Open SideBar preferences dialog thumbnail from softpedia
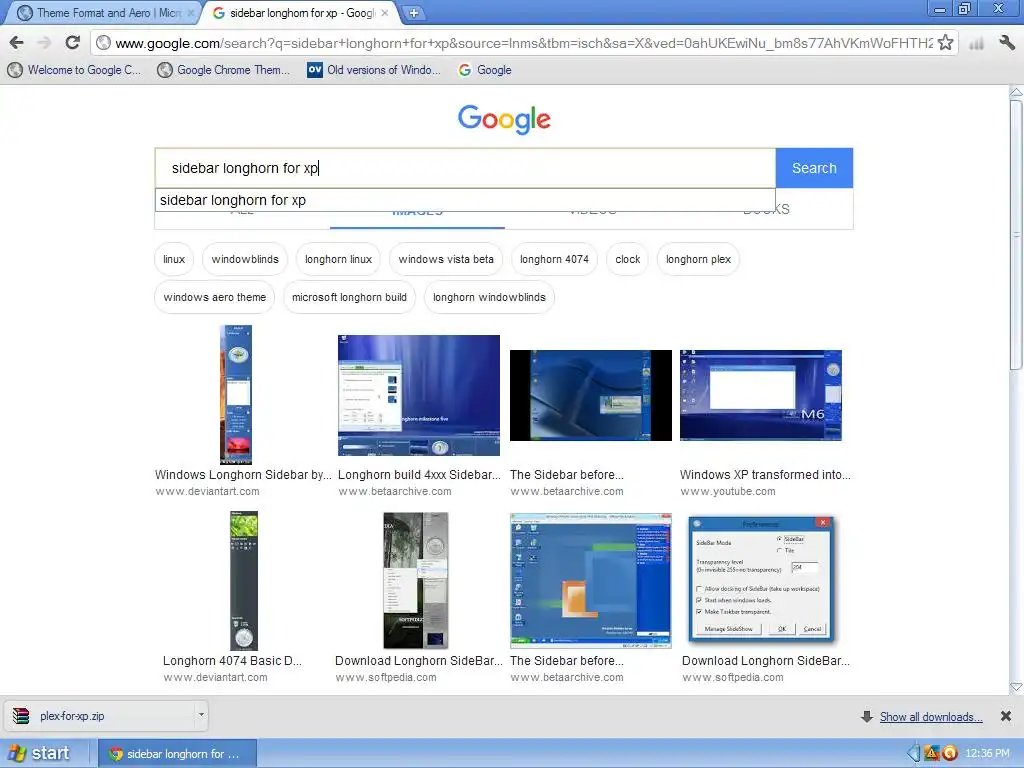Image resolution: width=1024 pixels, height=768 pixels. pyautogui.click(x=761, y=580)
